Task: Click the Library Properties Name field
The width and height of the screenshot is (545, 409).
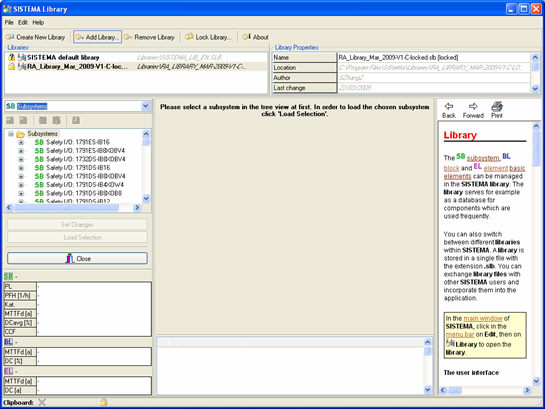Action: pyautogui.click(x=434, y=57)
